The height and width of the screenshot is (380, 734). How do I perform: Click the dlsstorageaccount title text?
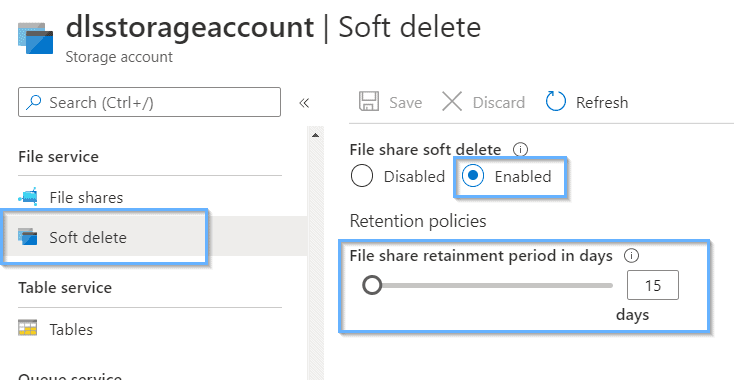[190, 27]
